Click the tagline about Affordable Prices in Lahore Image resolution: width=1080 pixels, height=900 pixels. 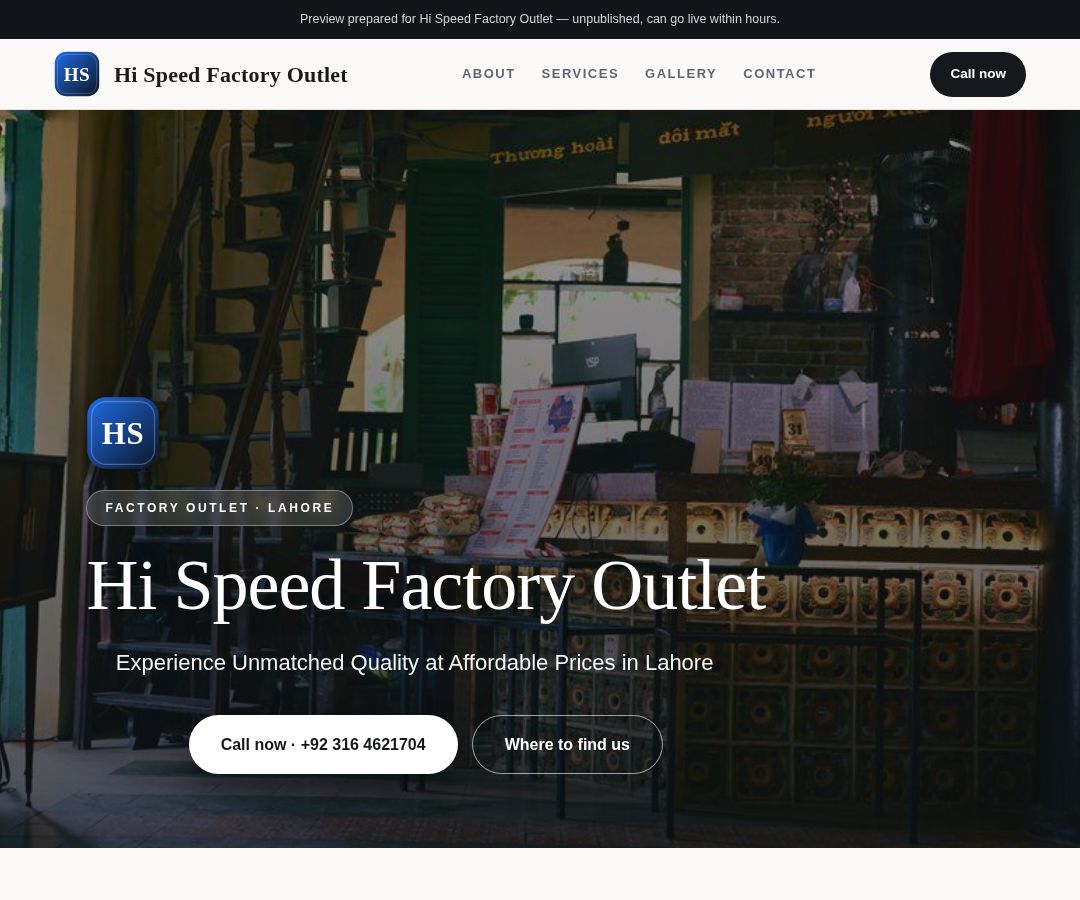[414, 662]
